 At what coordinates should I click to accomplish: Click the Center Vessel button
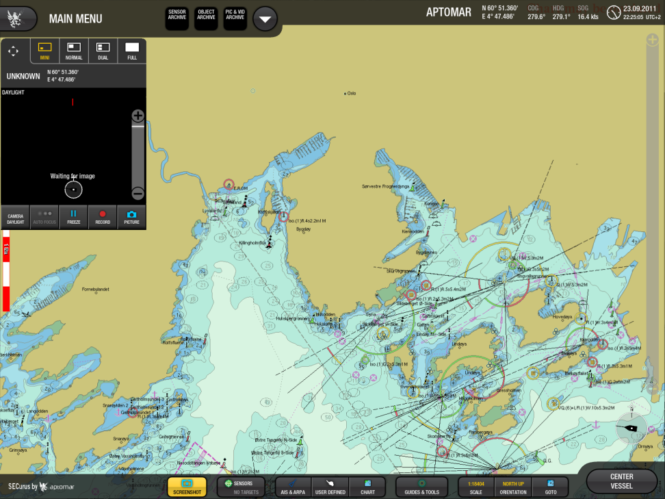click(x=621, y=481)
